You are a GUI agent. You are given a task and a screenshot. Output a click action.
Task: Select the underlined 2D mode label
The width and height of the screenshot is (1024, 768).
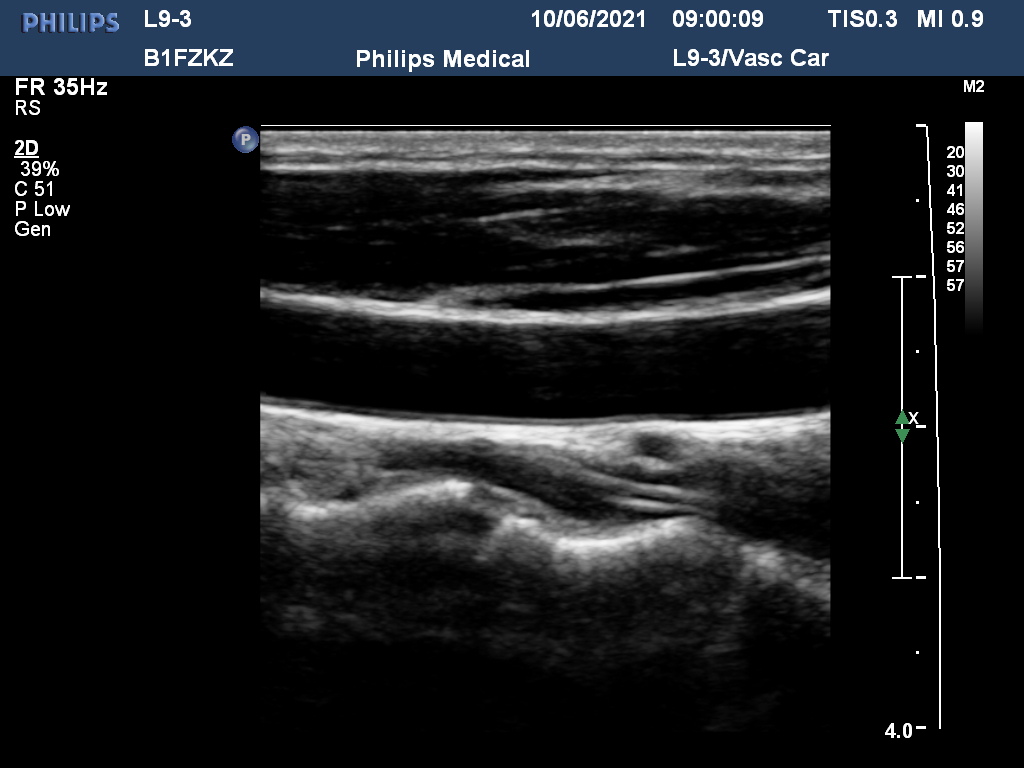click(x=27, y=148)
